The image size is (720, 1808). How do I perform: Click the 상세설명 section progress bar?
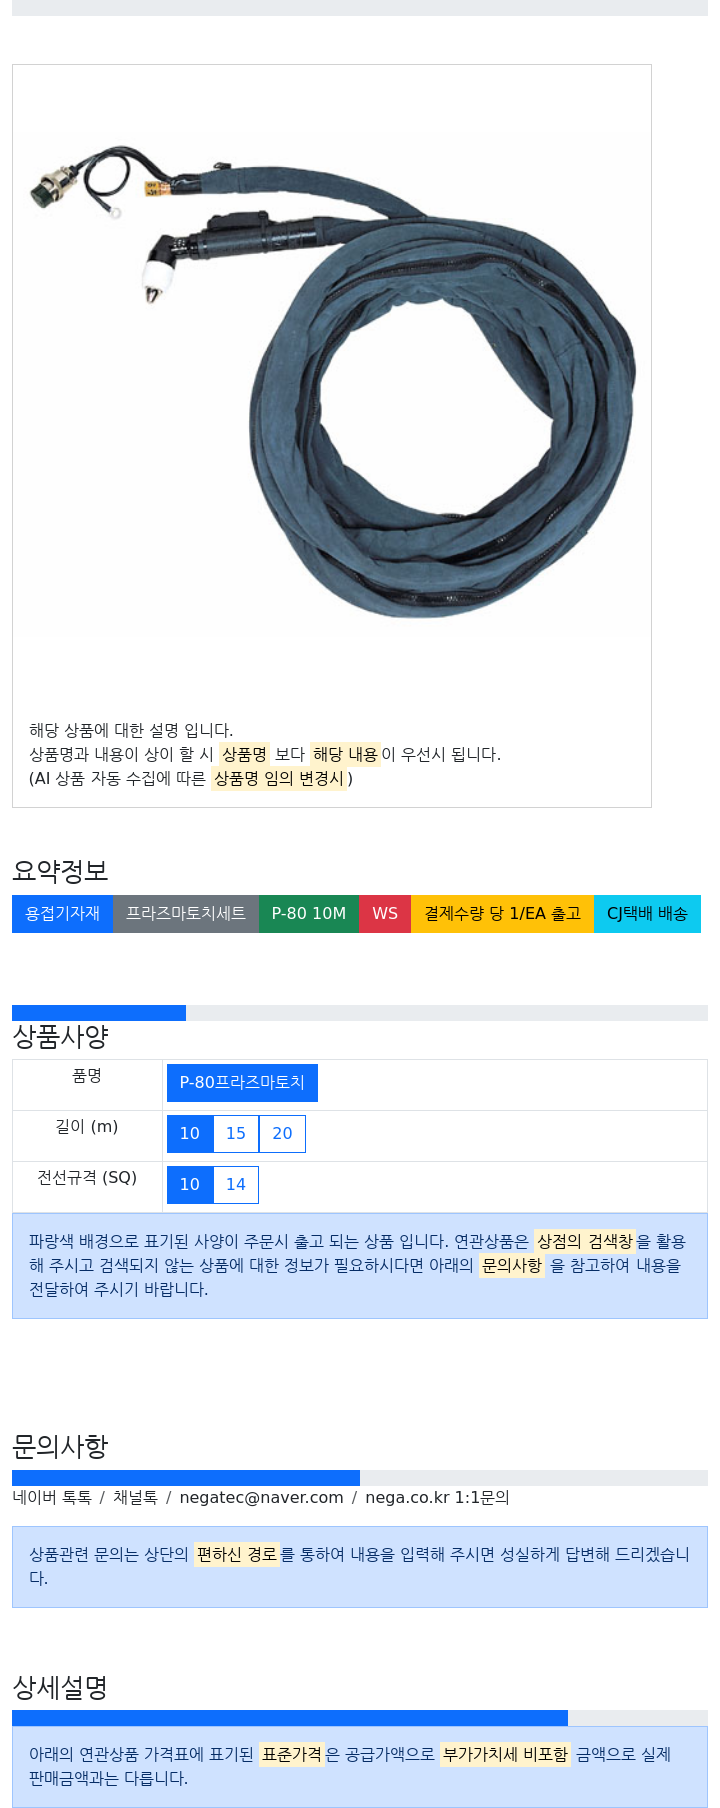coord(360,1718)
